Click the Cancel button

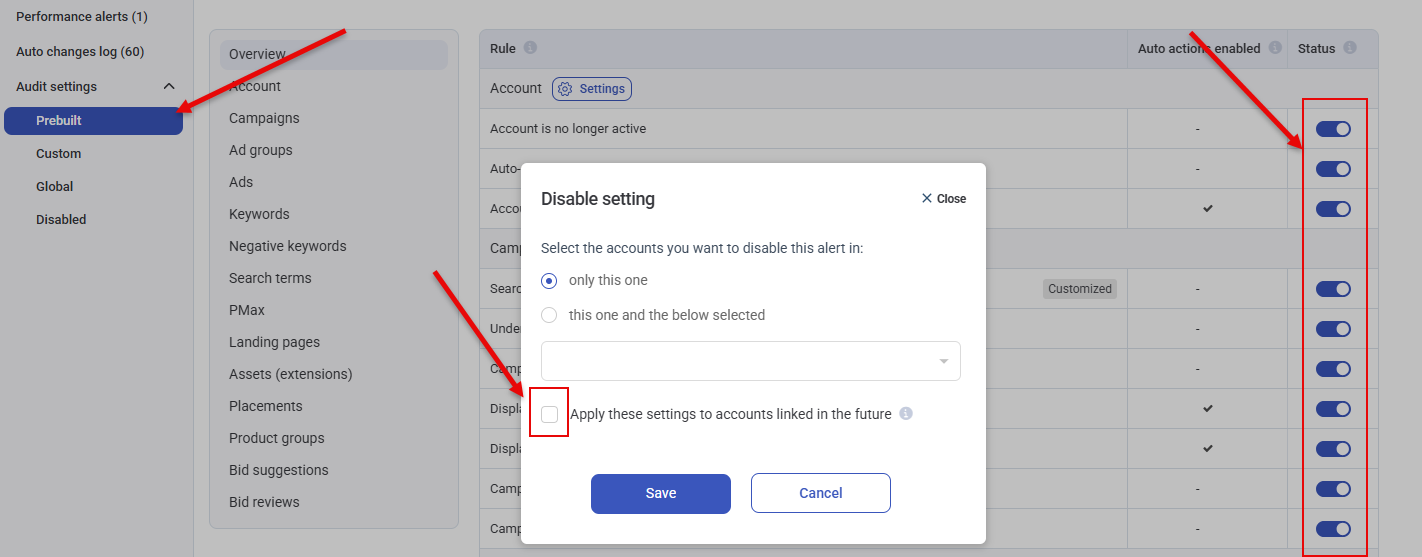[820, 493]
